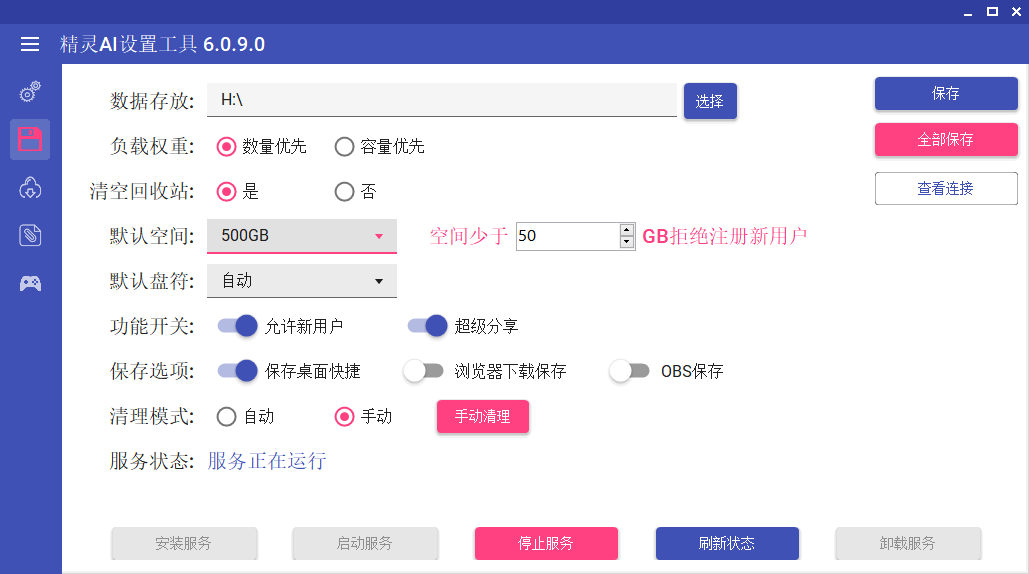Open the hamburger menu

click(x=30, y=44)
